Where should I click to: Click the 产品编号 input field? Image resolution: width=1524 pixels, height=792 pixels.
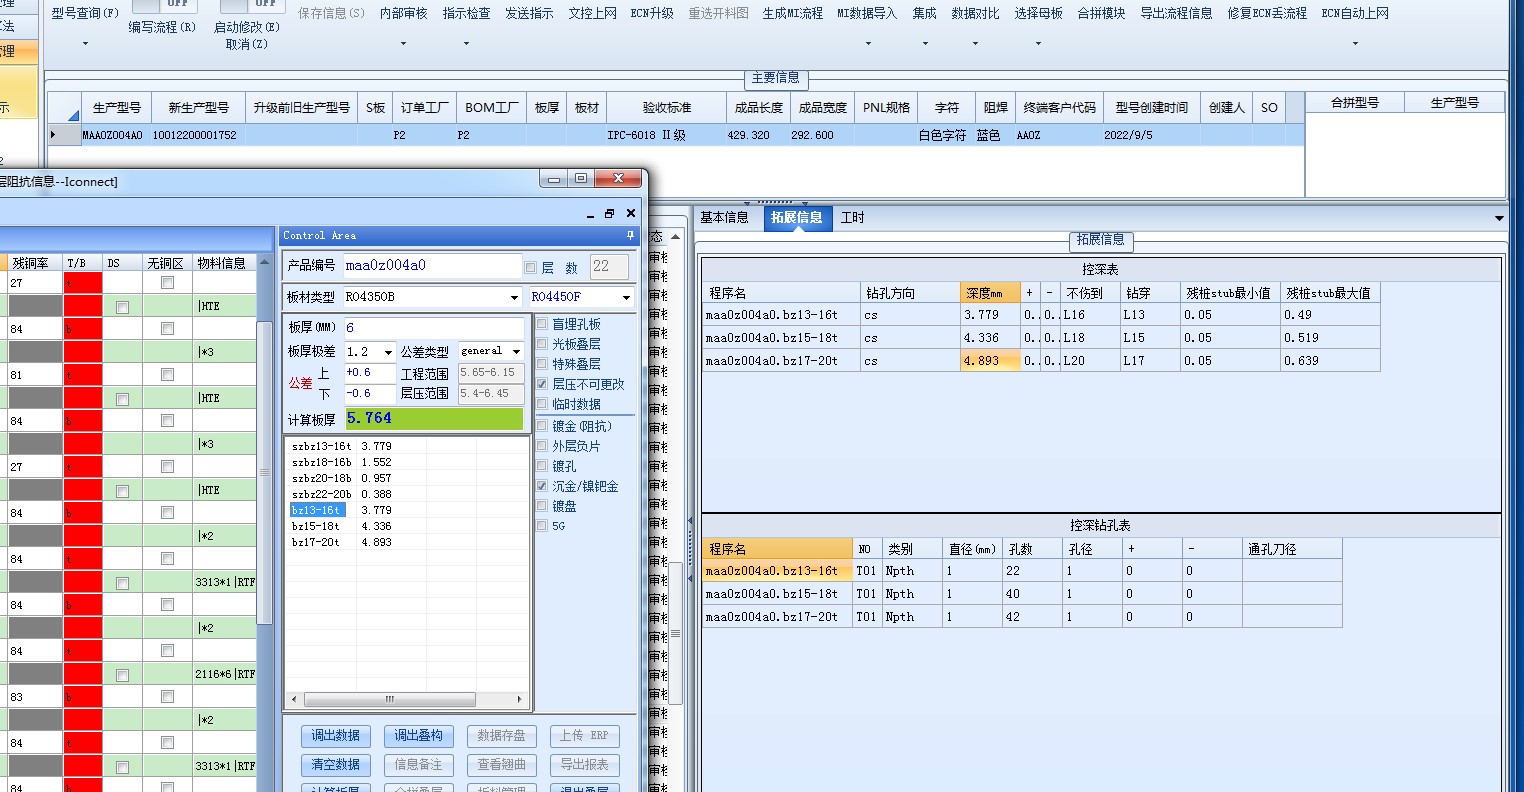point(432,266)
